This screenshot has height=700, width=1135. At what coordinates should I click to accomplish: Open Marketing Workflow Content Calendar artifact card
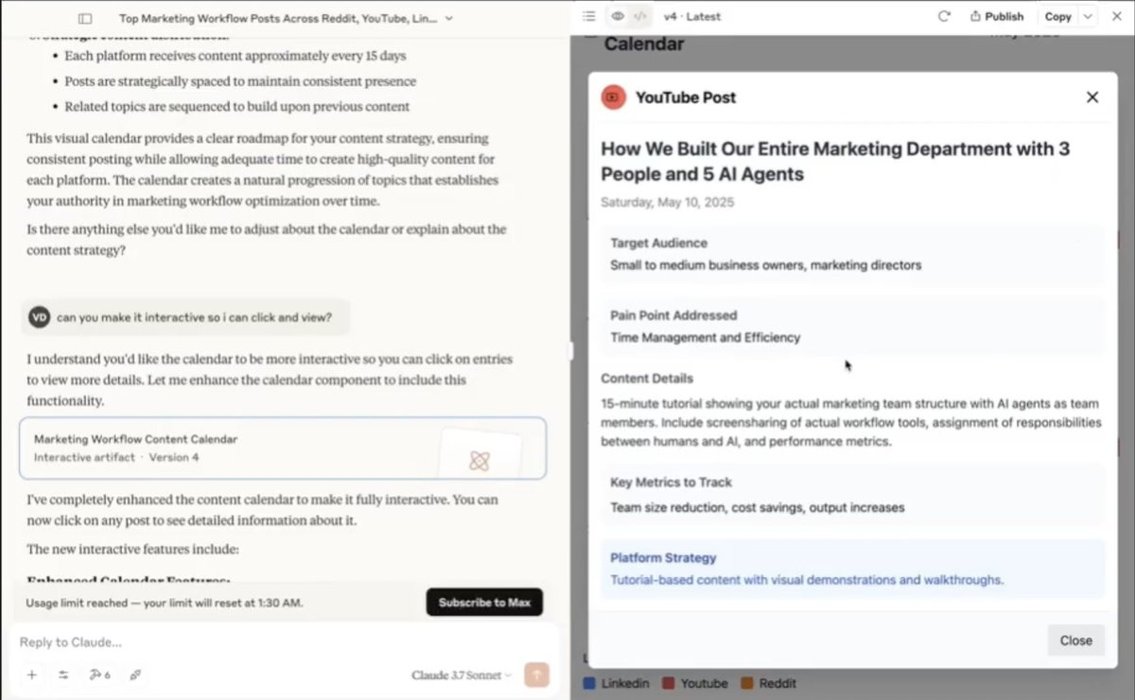[x=283, y=448]
